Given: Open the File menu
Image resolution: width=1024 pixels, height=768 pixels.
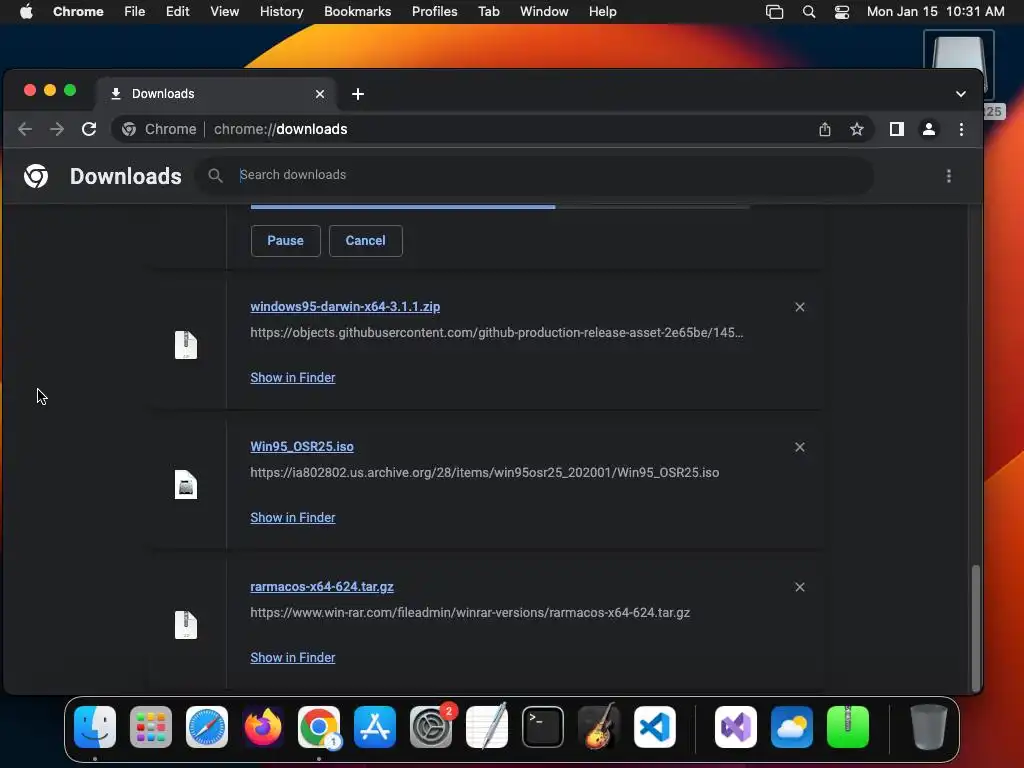Looking at the screenshot, I should click(135, 12).
